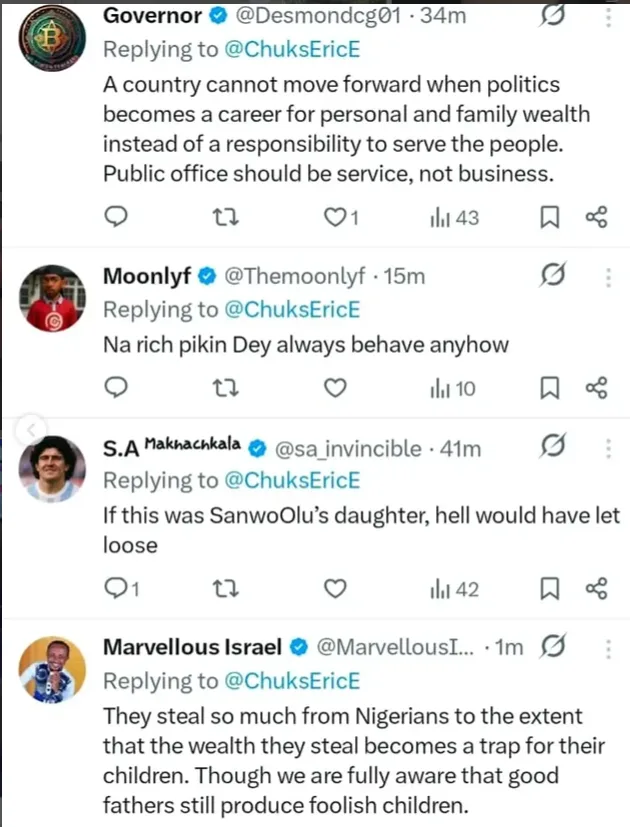Image resolution: width=630 pixels, height=827 pixels.
Task: Open Moonlyf's profile picture
Action: 53,298
